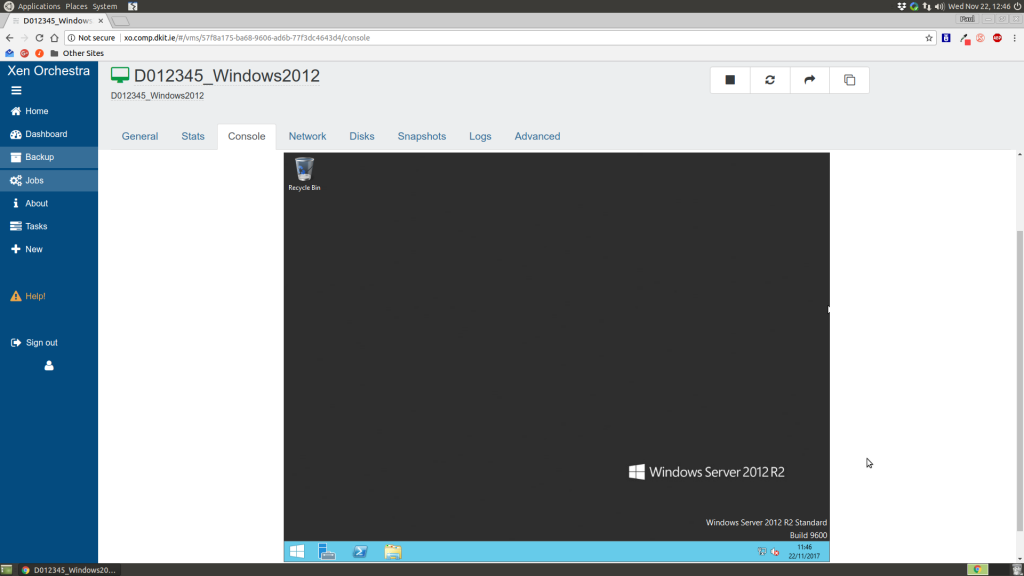Switch to the General tab

pos(140,136)
